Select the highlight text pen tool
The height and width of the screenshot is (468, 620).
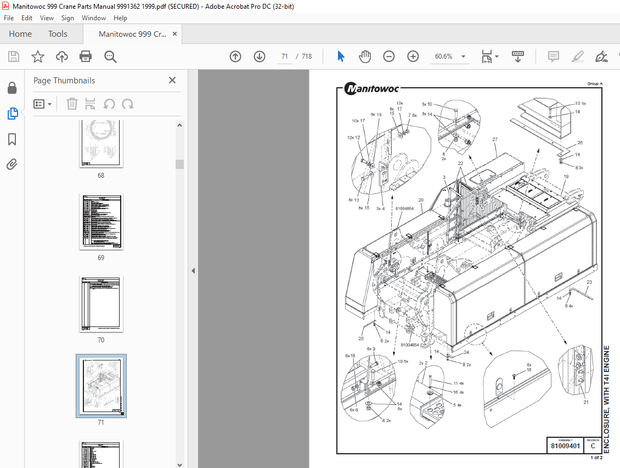(577, 57)
